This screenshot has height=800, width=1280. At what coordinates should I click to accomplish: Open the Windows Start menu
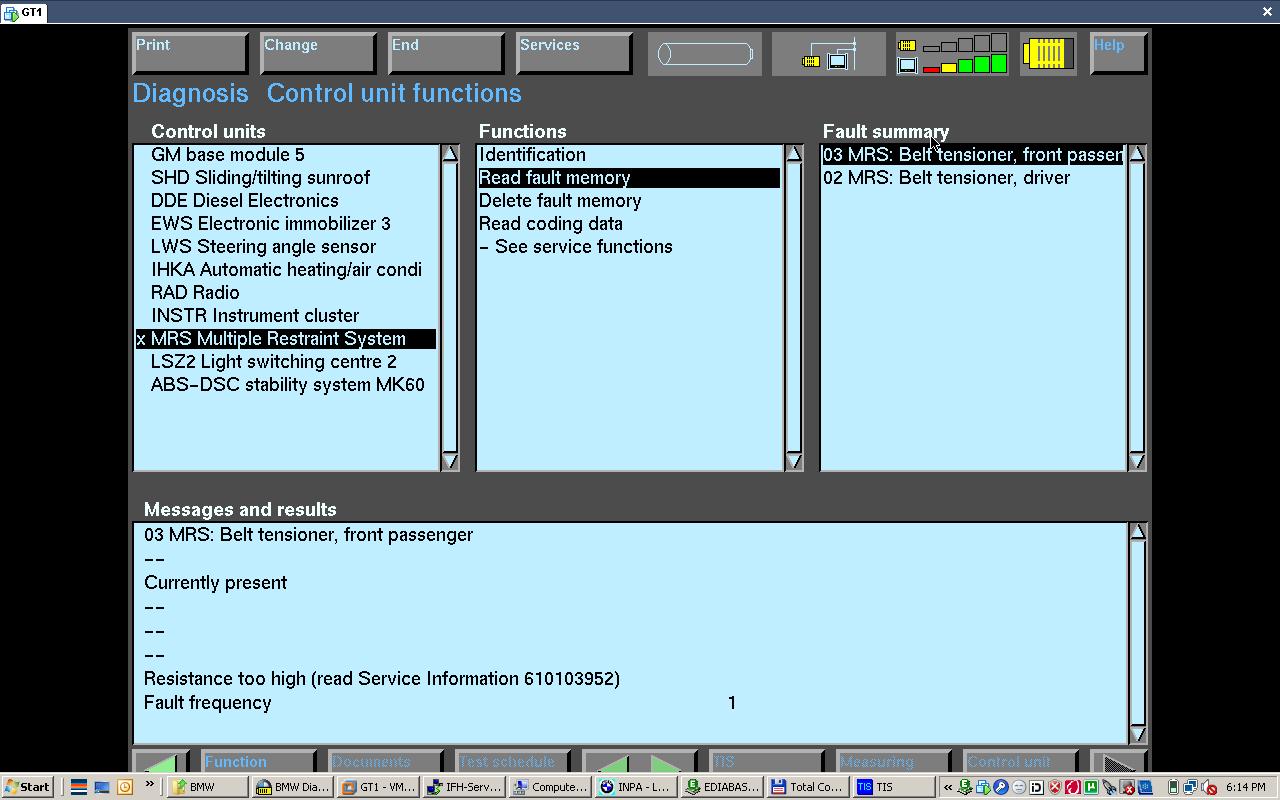27,787
